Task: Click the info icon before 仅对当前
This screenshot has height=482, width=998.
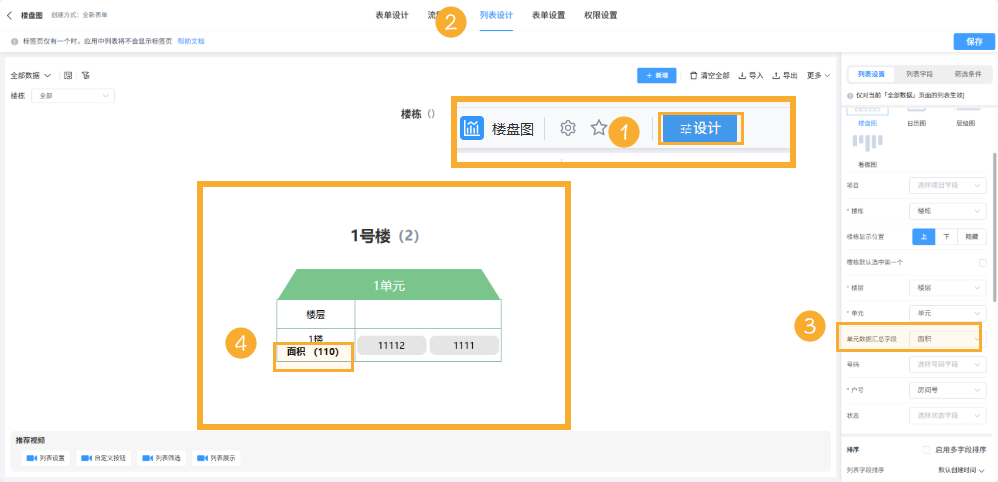Action: tap(850, 96)
